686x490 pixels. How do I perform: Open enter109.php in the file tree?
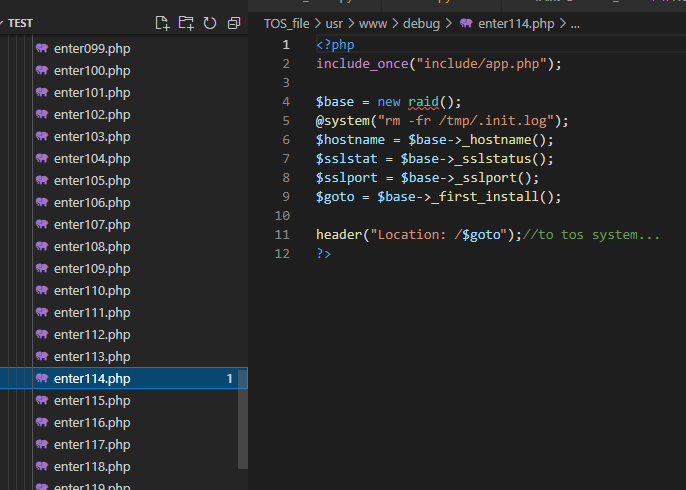(x=124, y=269)
